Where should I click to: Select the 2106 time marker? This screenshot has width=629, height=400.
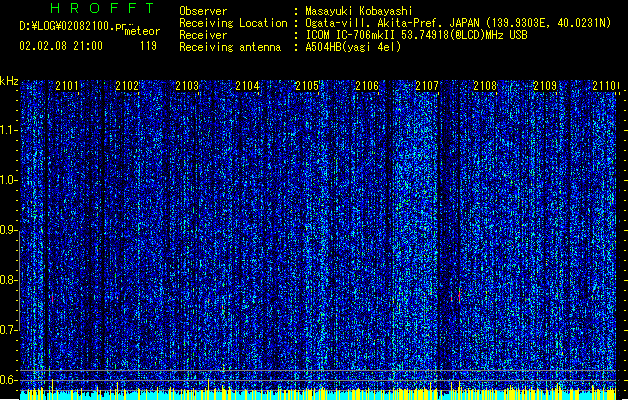pyautogui.click(x=367, y=86)
